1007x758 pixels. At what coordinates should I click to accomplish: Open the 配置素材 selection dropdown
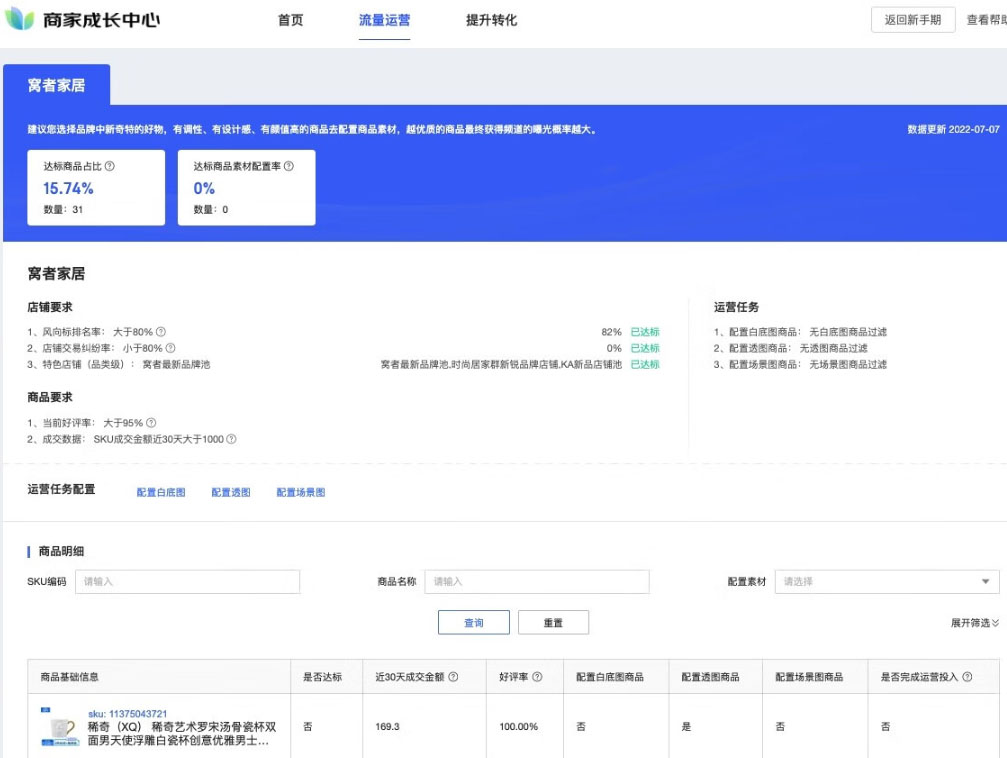click(x=885, y=581)
